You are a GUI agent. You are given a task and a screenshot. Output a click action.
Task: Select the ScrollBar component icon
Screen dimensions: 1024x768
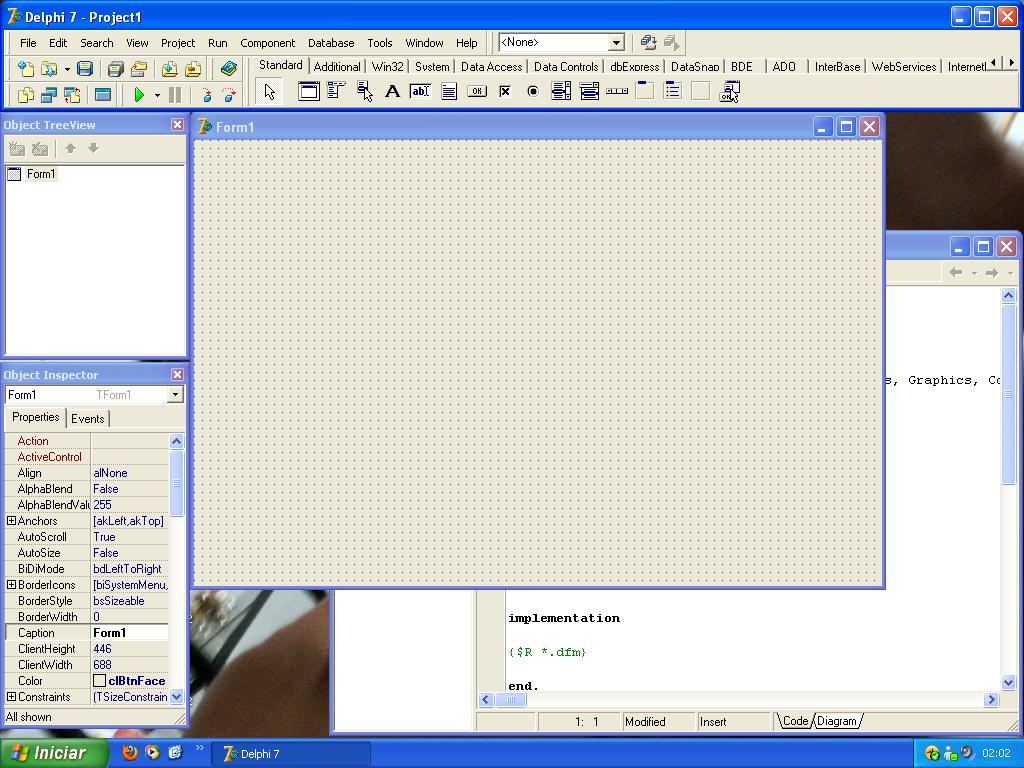617,91
